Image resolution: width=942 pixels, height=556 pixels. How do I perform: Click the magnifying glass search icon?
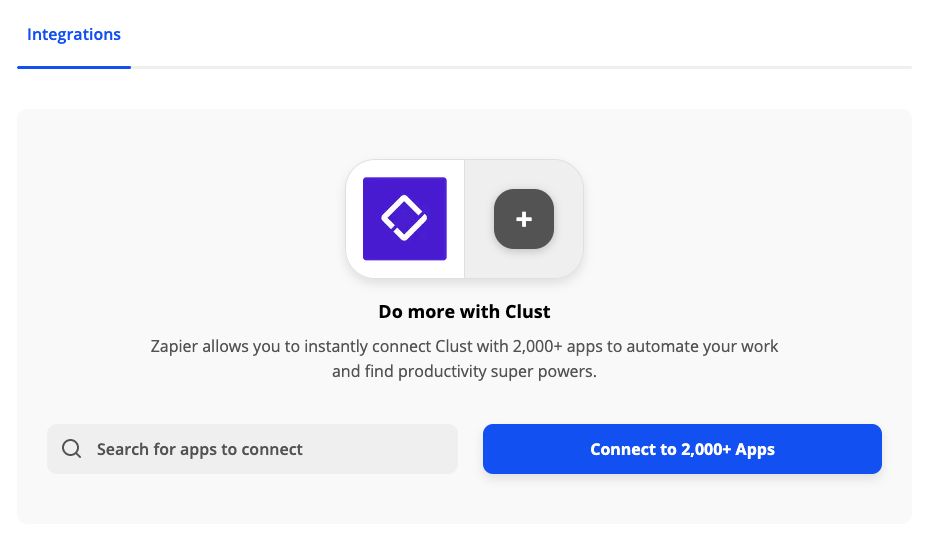point(71,449)
